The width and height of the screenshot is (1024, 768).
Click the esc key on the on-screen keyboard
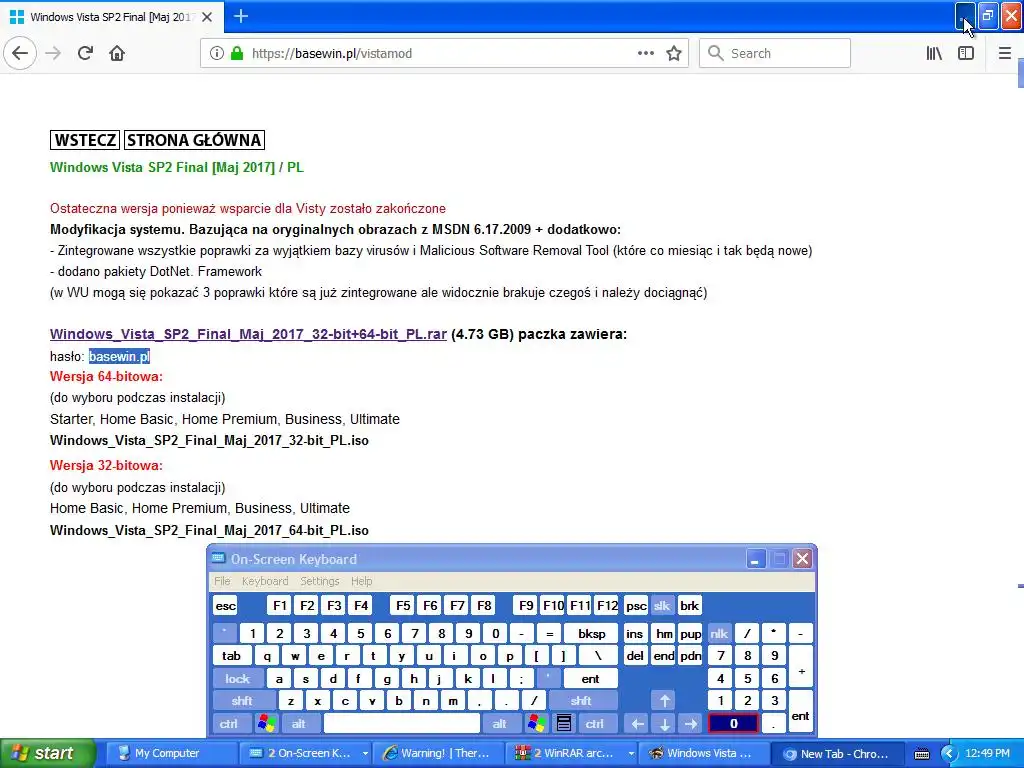point(225,606)
